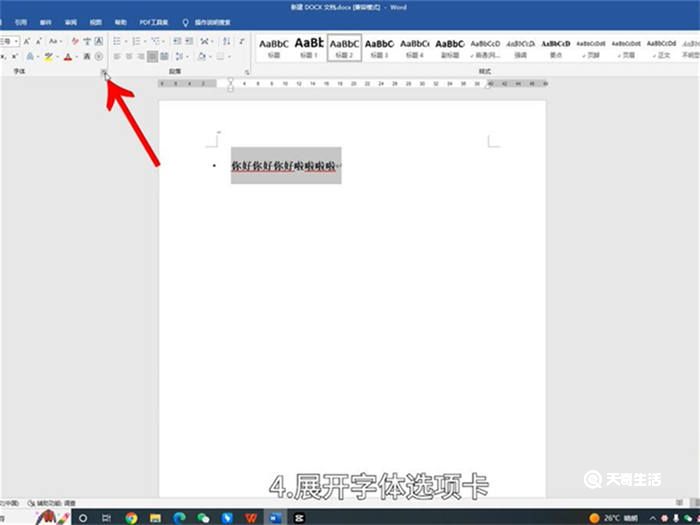Viewport: 700px width, 525px height.
Task: Click 辅助功能 status bar entry
Action: 51,503
